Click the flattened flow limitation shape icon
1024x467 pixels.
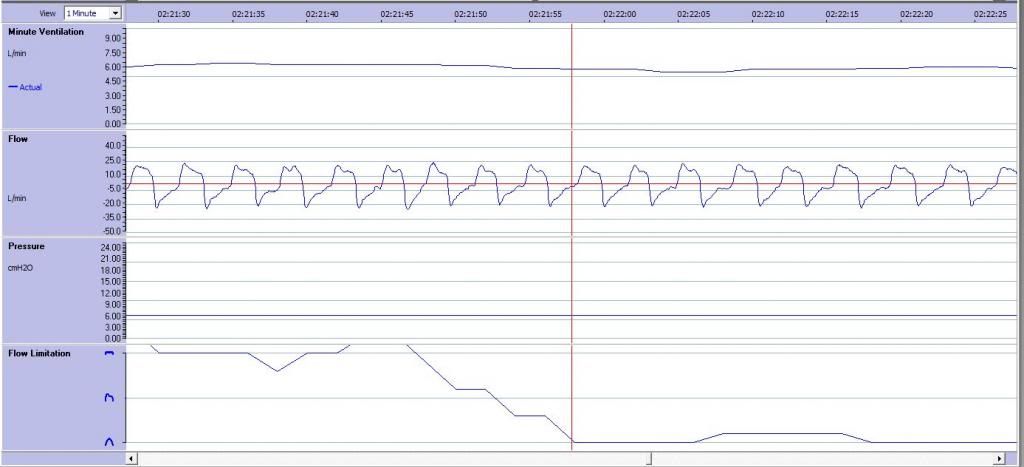(109, 353)
